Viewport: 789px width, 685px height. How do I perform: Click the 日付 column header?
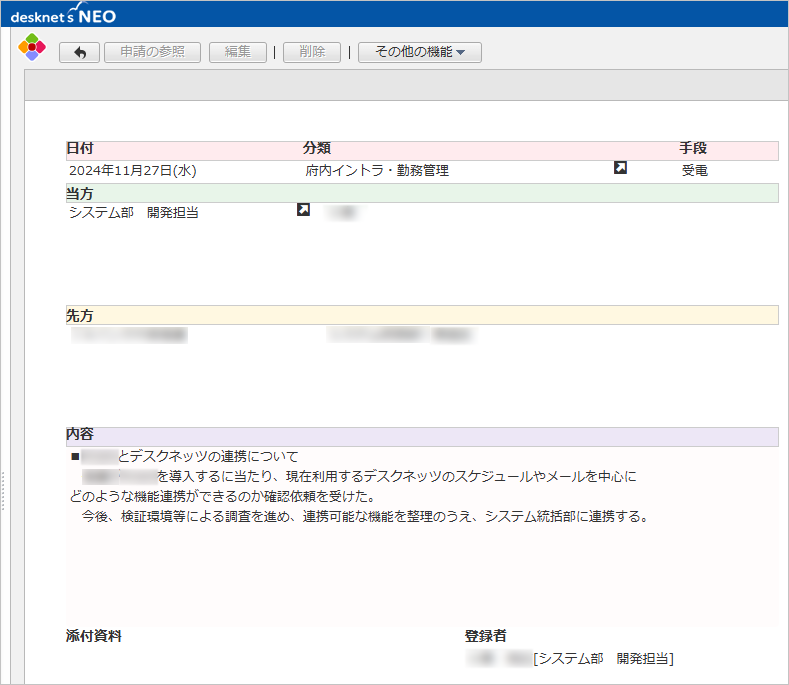click(80, 148)
